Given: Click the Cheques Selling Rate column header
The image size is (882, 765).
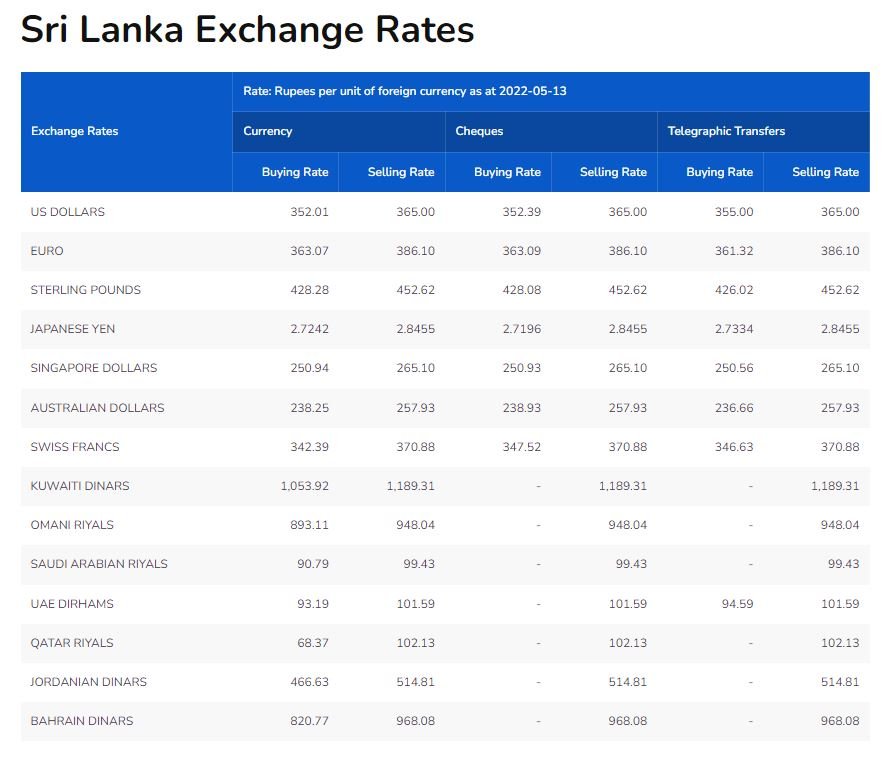Looking at the screenshot, I should coord(613,172).
